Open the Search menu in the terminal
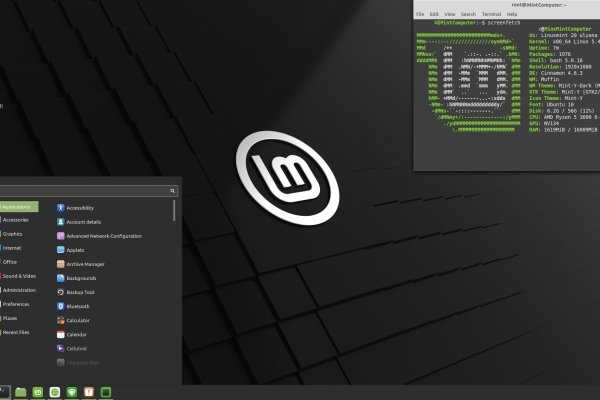This screenshot has height=400, width=600. (x=468, y=14)
